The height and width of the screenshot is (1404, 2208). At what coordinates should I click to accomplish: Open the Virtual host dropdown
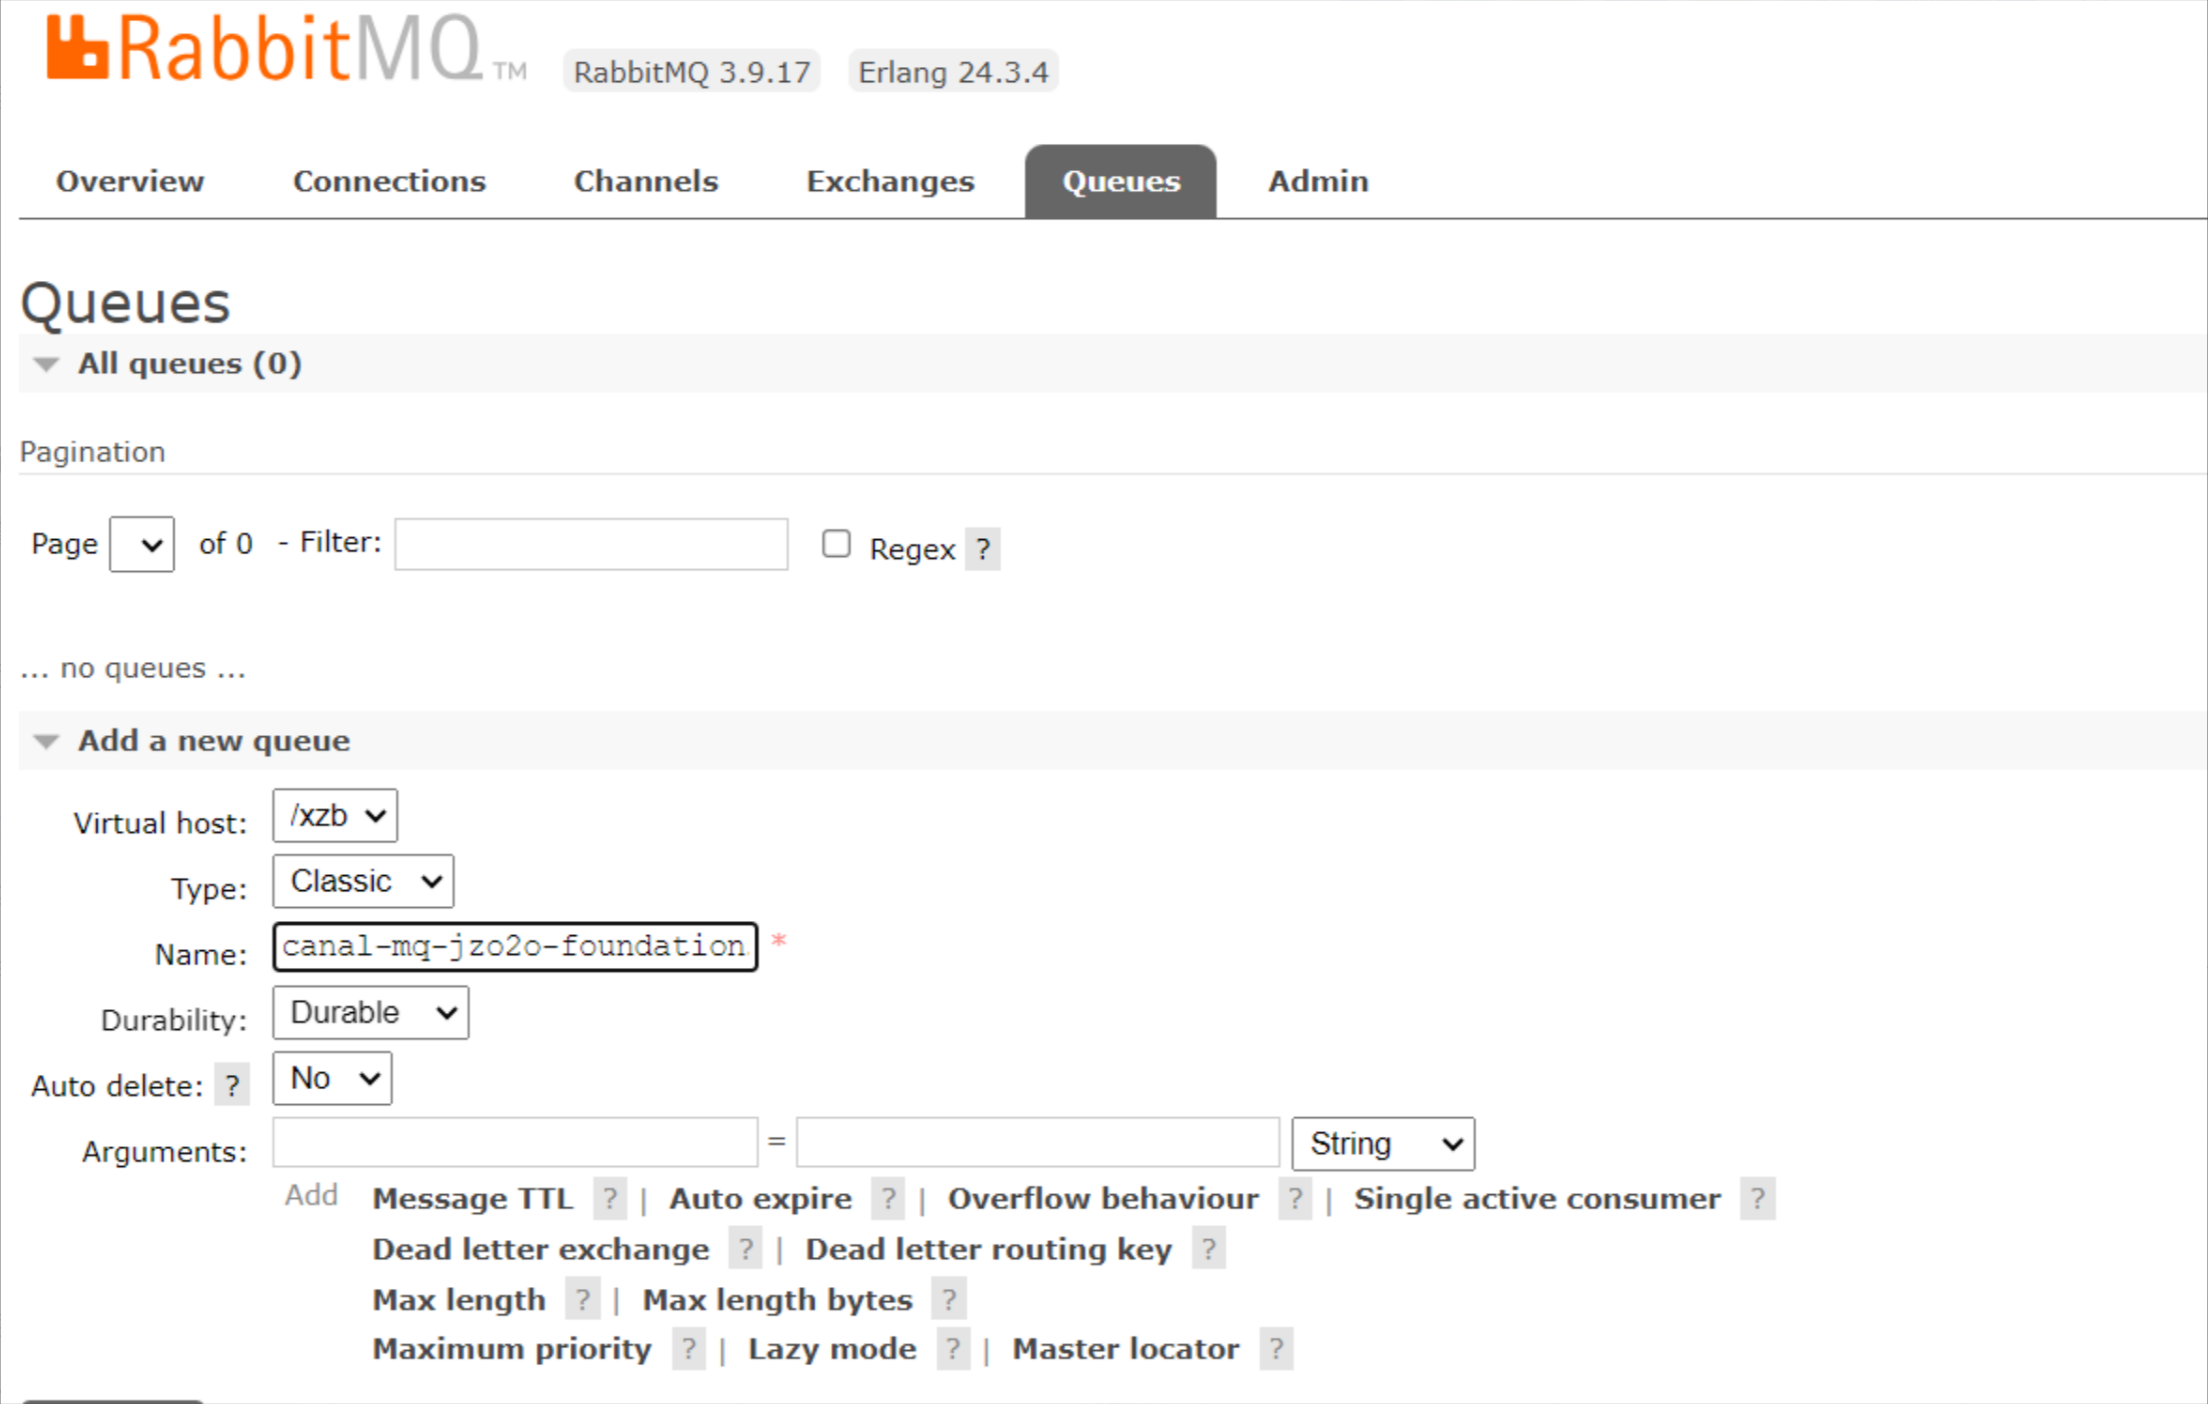[x=335, y=816]
